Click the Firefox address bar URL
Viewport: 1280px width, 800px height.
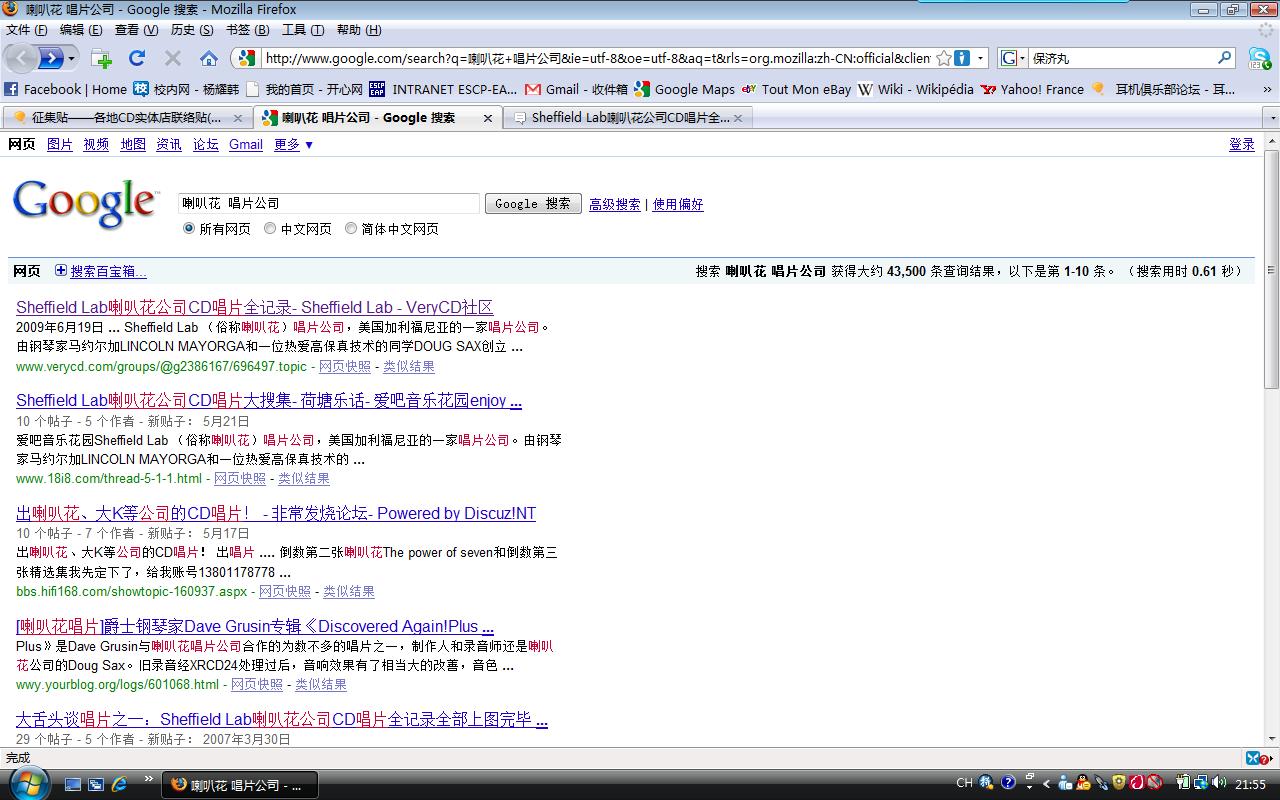(597, 58)
